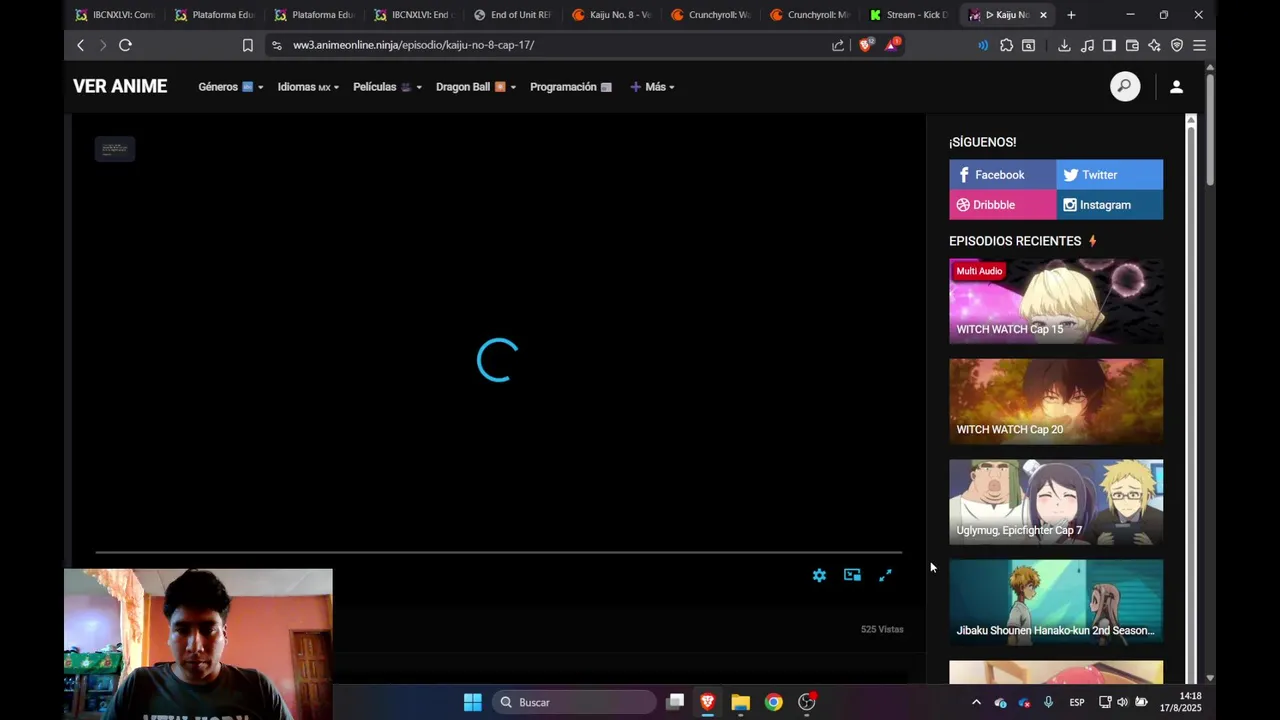Switch to the Stream - Kick tab
The height and width of the screenshot is (720, 1280).
(908, 15)
